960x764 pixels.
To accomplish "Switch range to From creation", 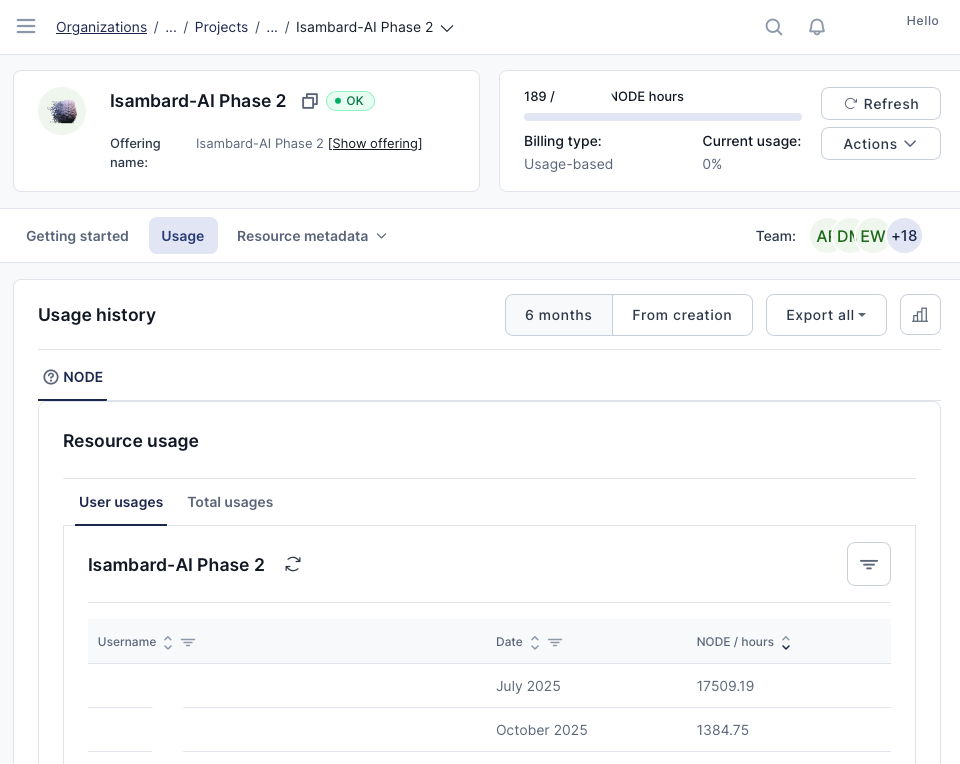I will (x=682, y=315).
